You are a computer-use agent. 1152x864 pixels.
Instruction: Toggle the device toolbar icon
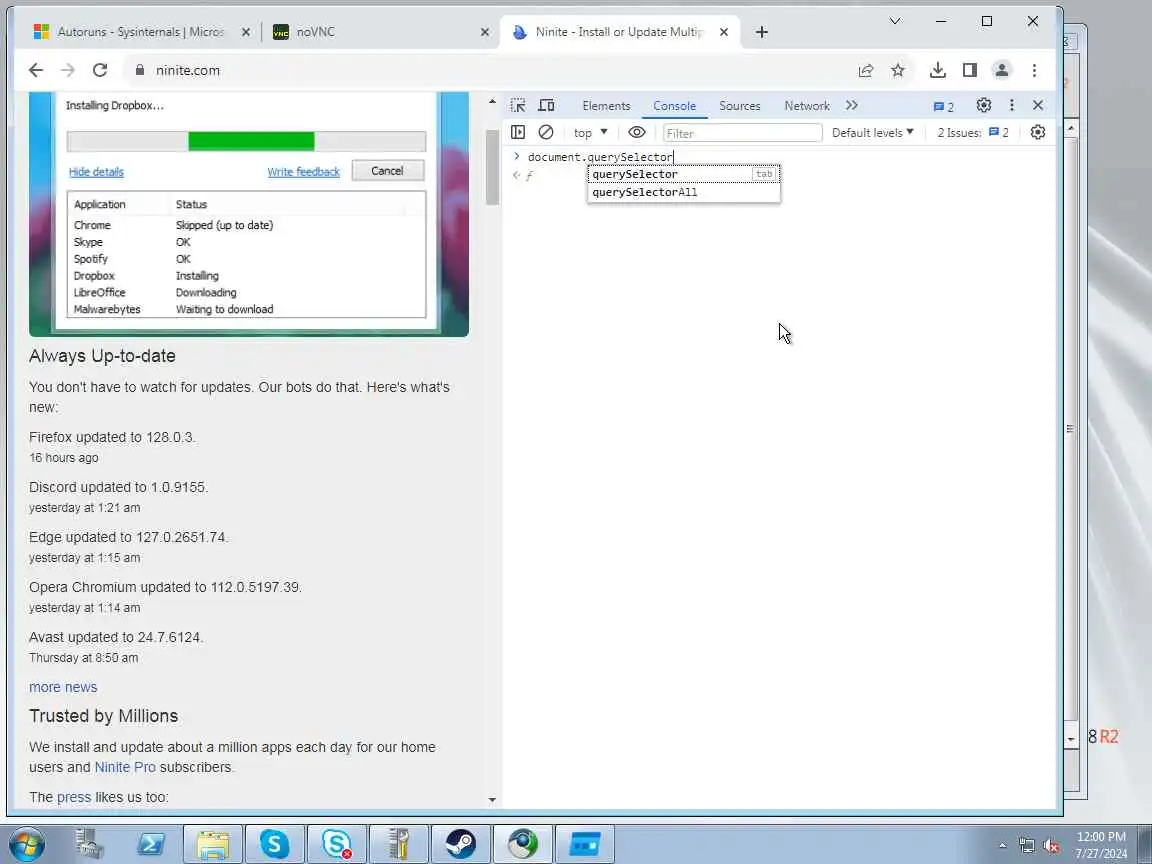click(546, 105)
